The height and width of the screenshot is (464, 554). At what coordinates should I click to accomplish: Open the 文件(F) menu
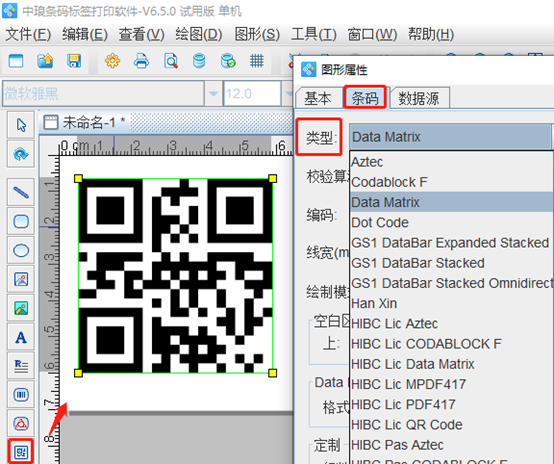click(x=28, y=35)
